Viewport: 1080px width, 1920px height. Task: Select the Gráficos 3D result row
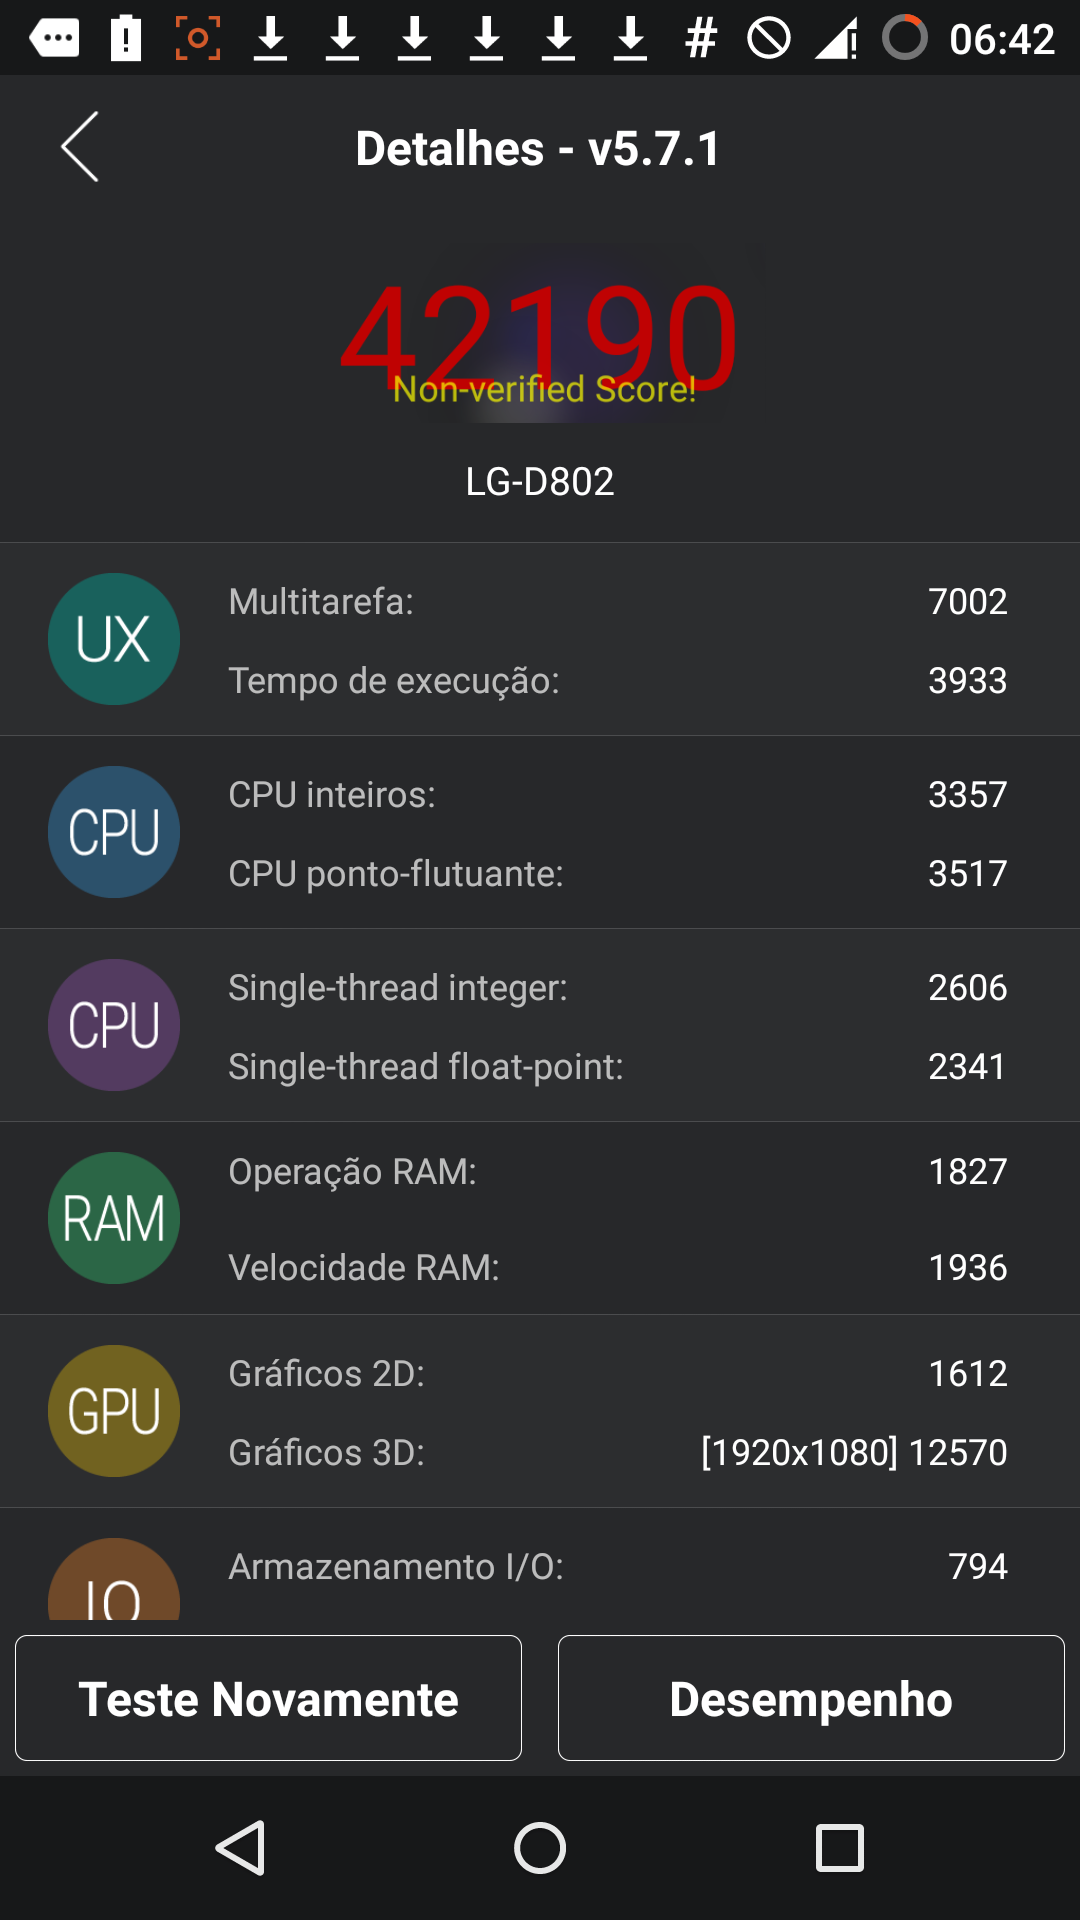coord(618,1452)
